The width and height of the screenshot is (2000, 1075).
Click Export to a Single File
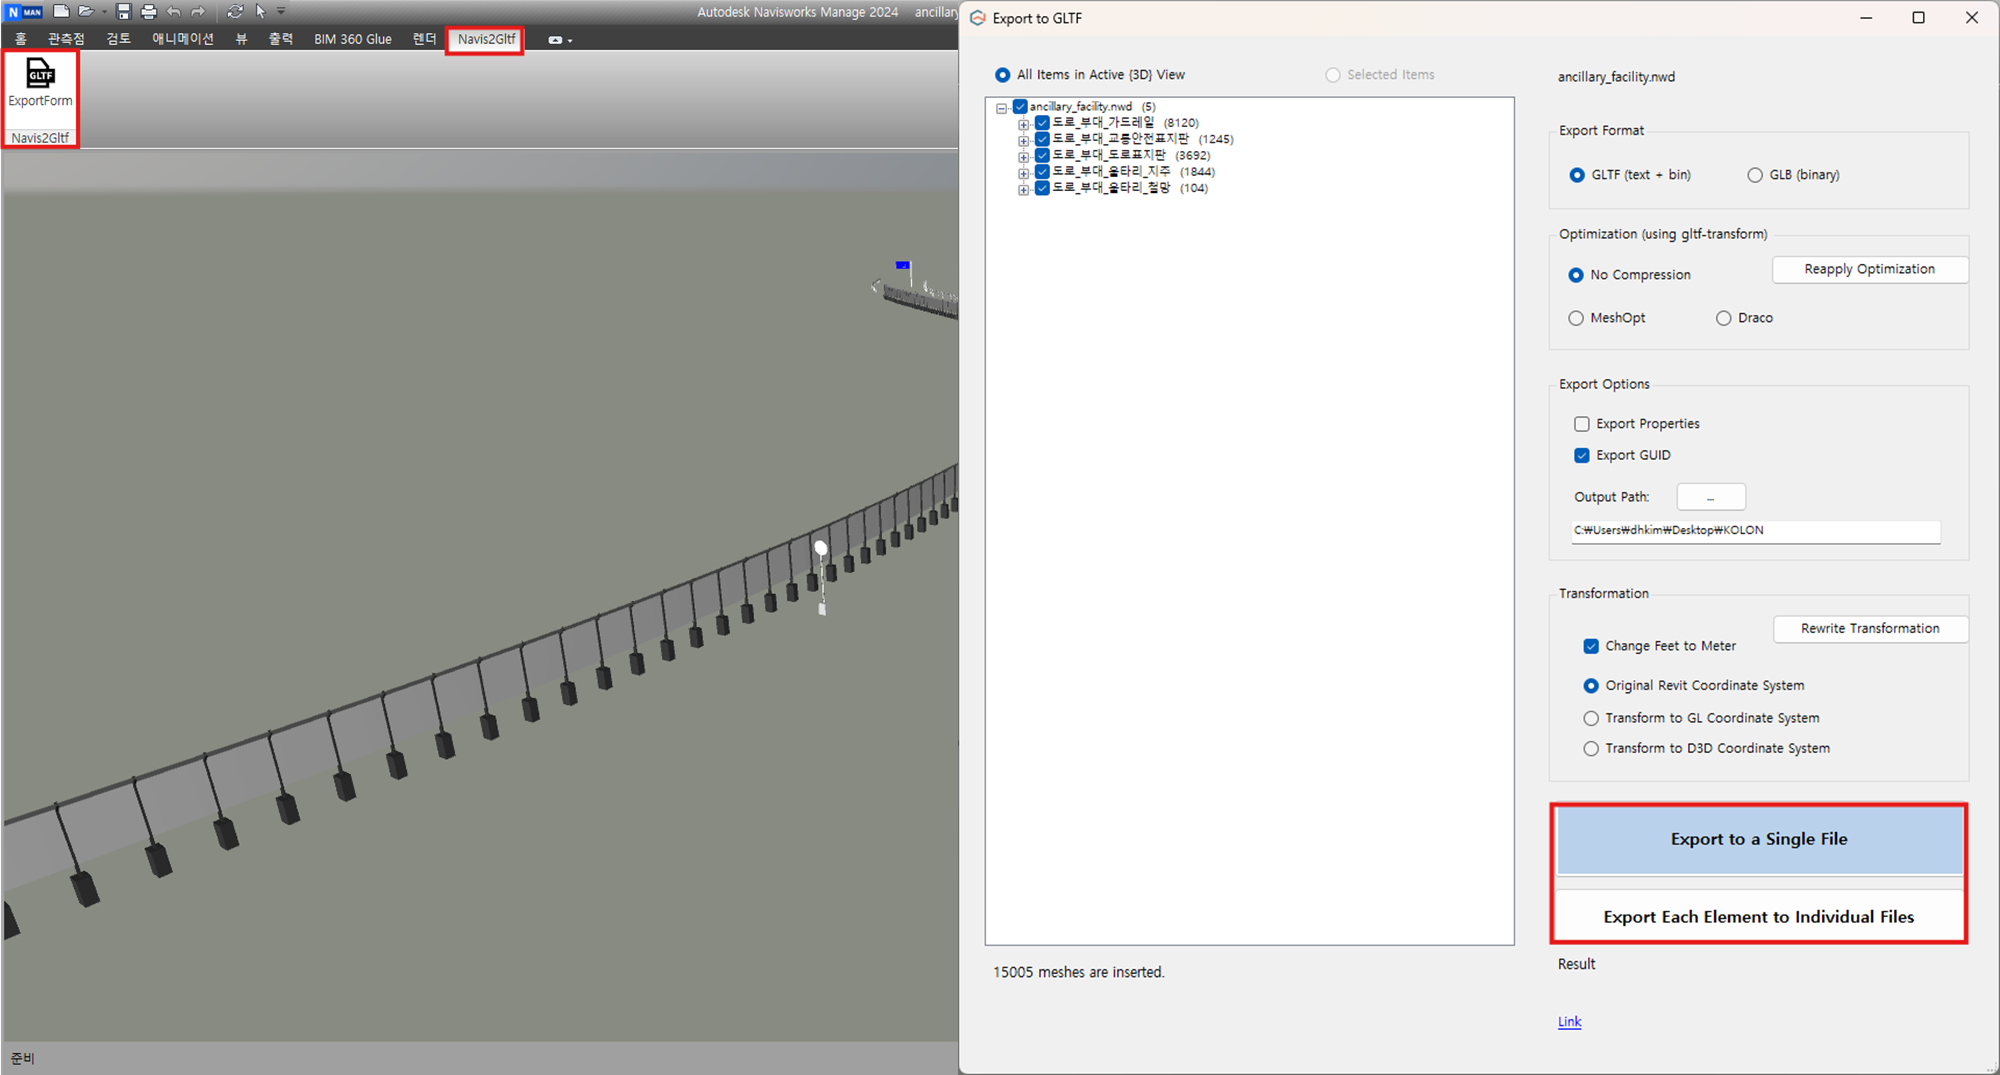pos(1759,840)
